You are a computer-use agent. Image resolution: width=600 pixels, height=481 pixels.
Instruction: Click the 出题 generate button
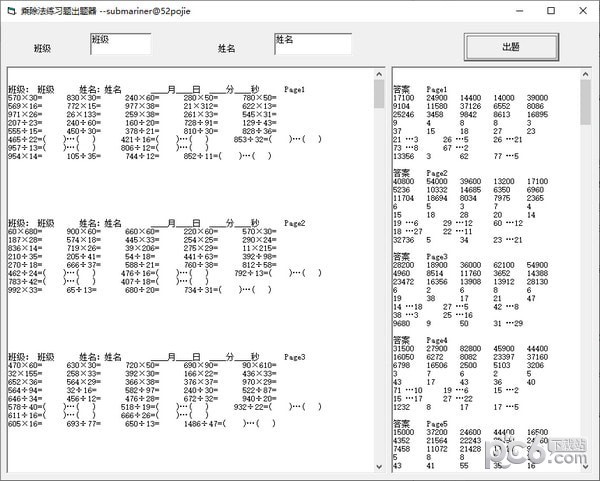511,47
